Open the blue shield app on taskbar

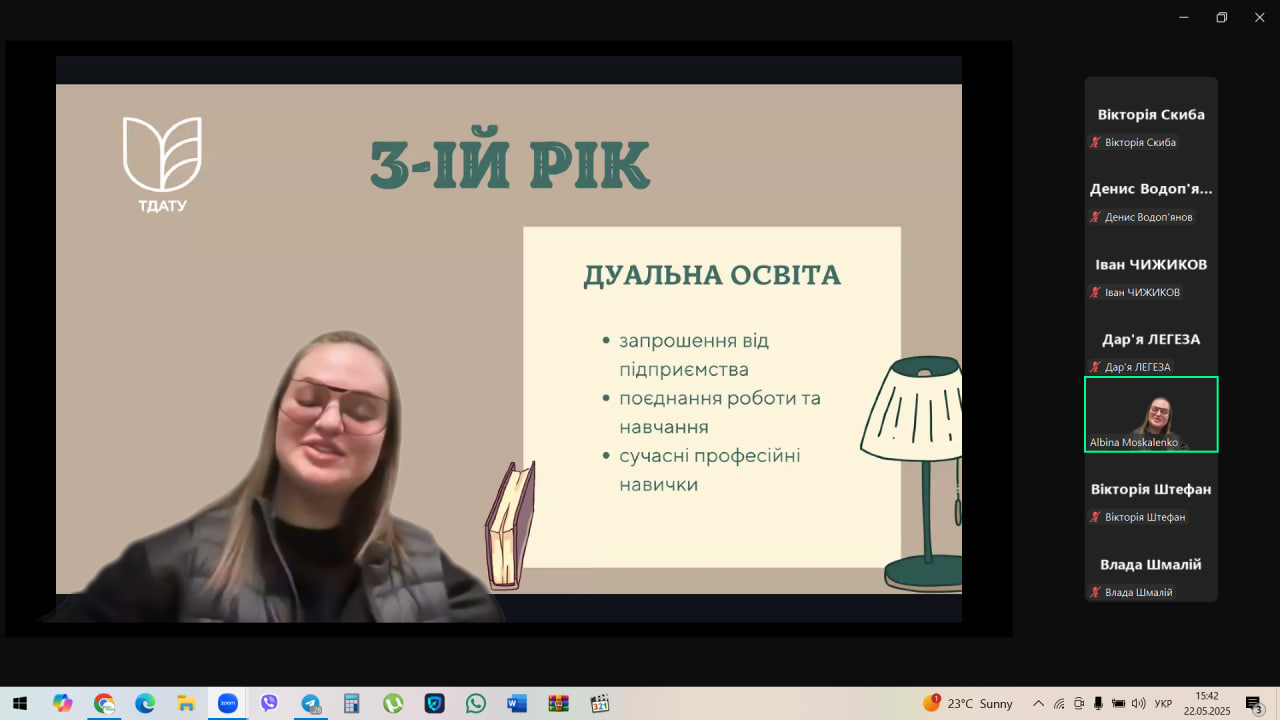click(x=434, y=703)
